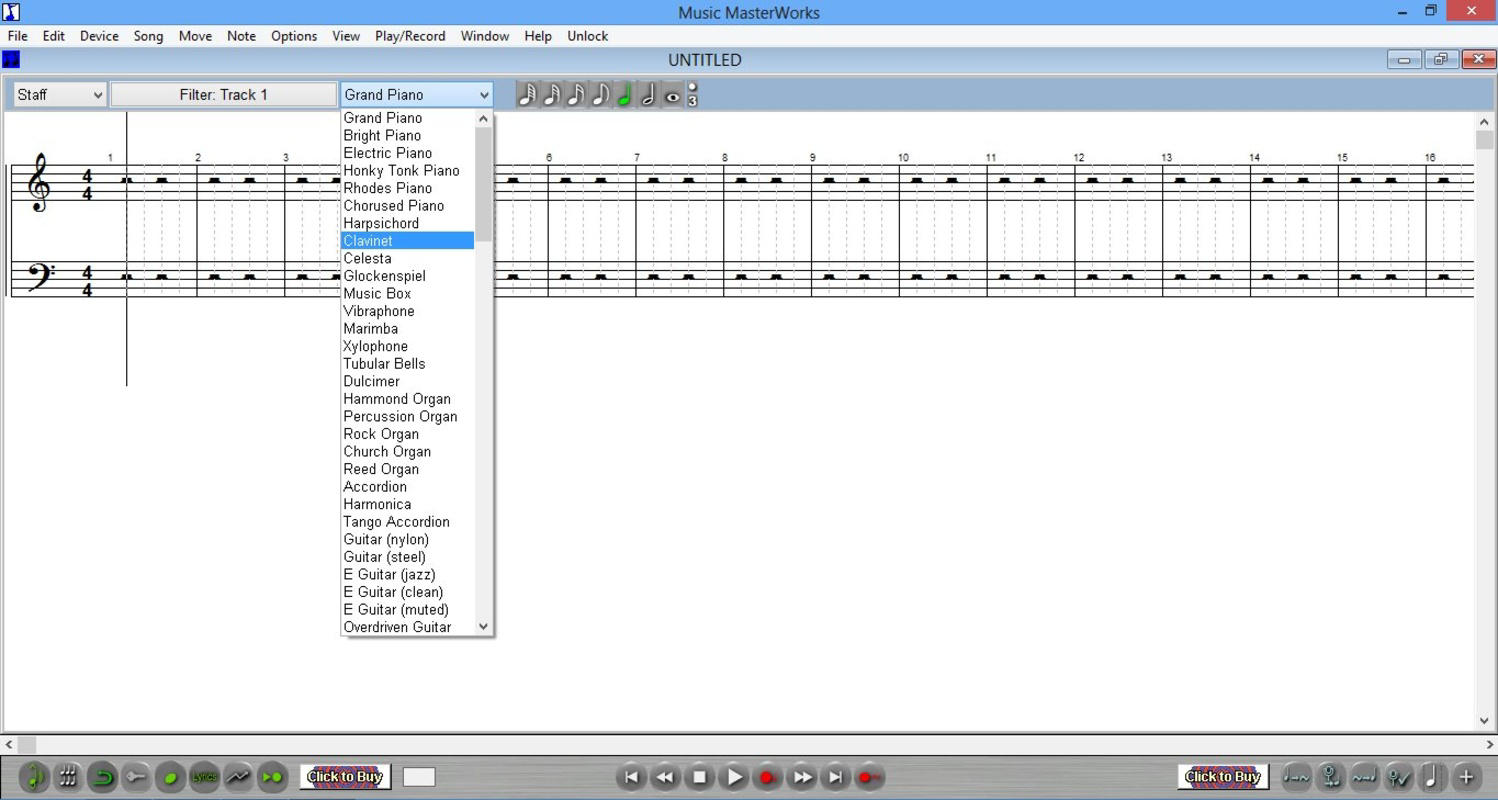Click the plus icon at bottom right
The height and width of the screenshot is (800, 1498).
click(1466, 777)
